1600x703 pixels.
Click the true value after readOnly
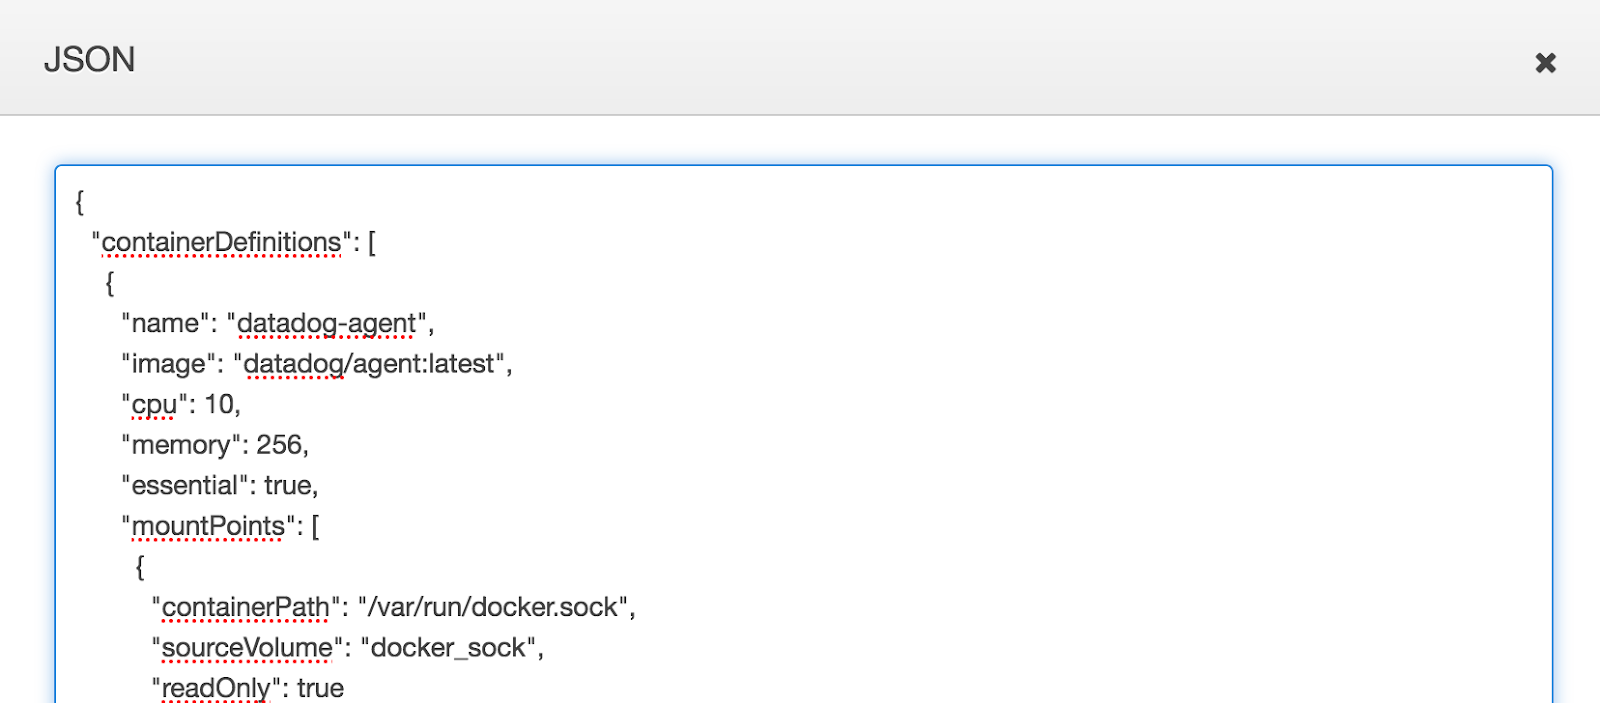(320, 689)
